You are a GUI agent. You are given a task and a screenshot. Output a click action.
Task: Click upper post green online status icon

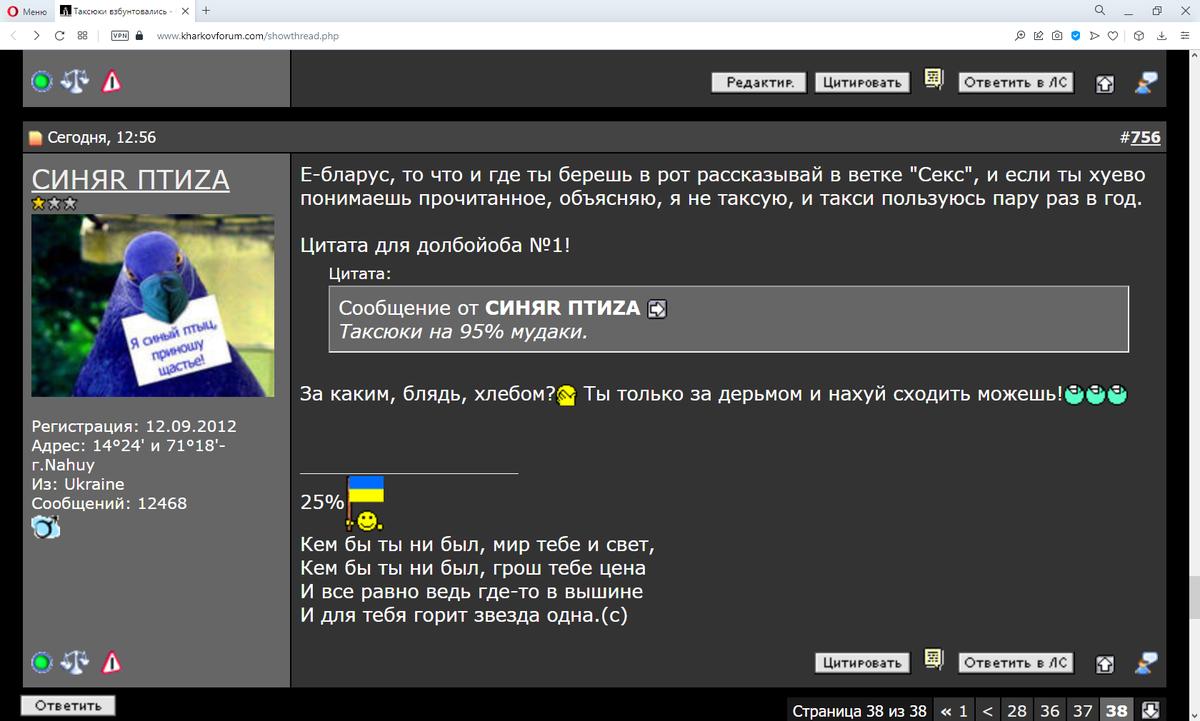(41, 82)
